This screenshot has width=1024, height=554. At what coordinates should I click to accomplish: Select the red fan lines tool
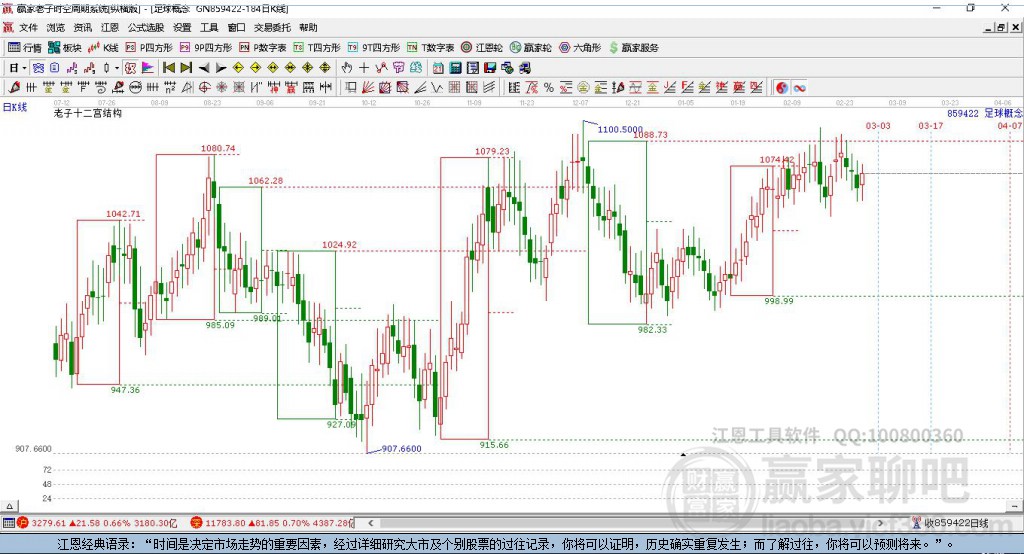(x=368, y=87)
